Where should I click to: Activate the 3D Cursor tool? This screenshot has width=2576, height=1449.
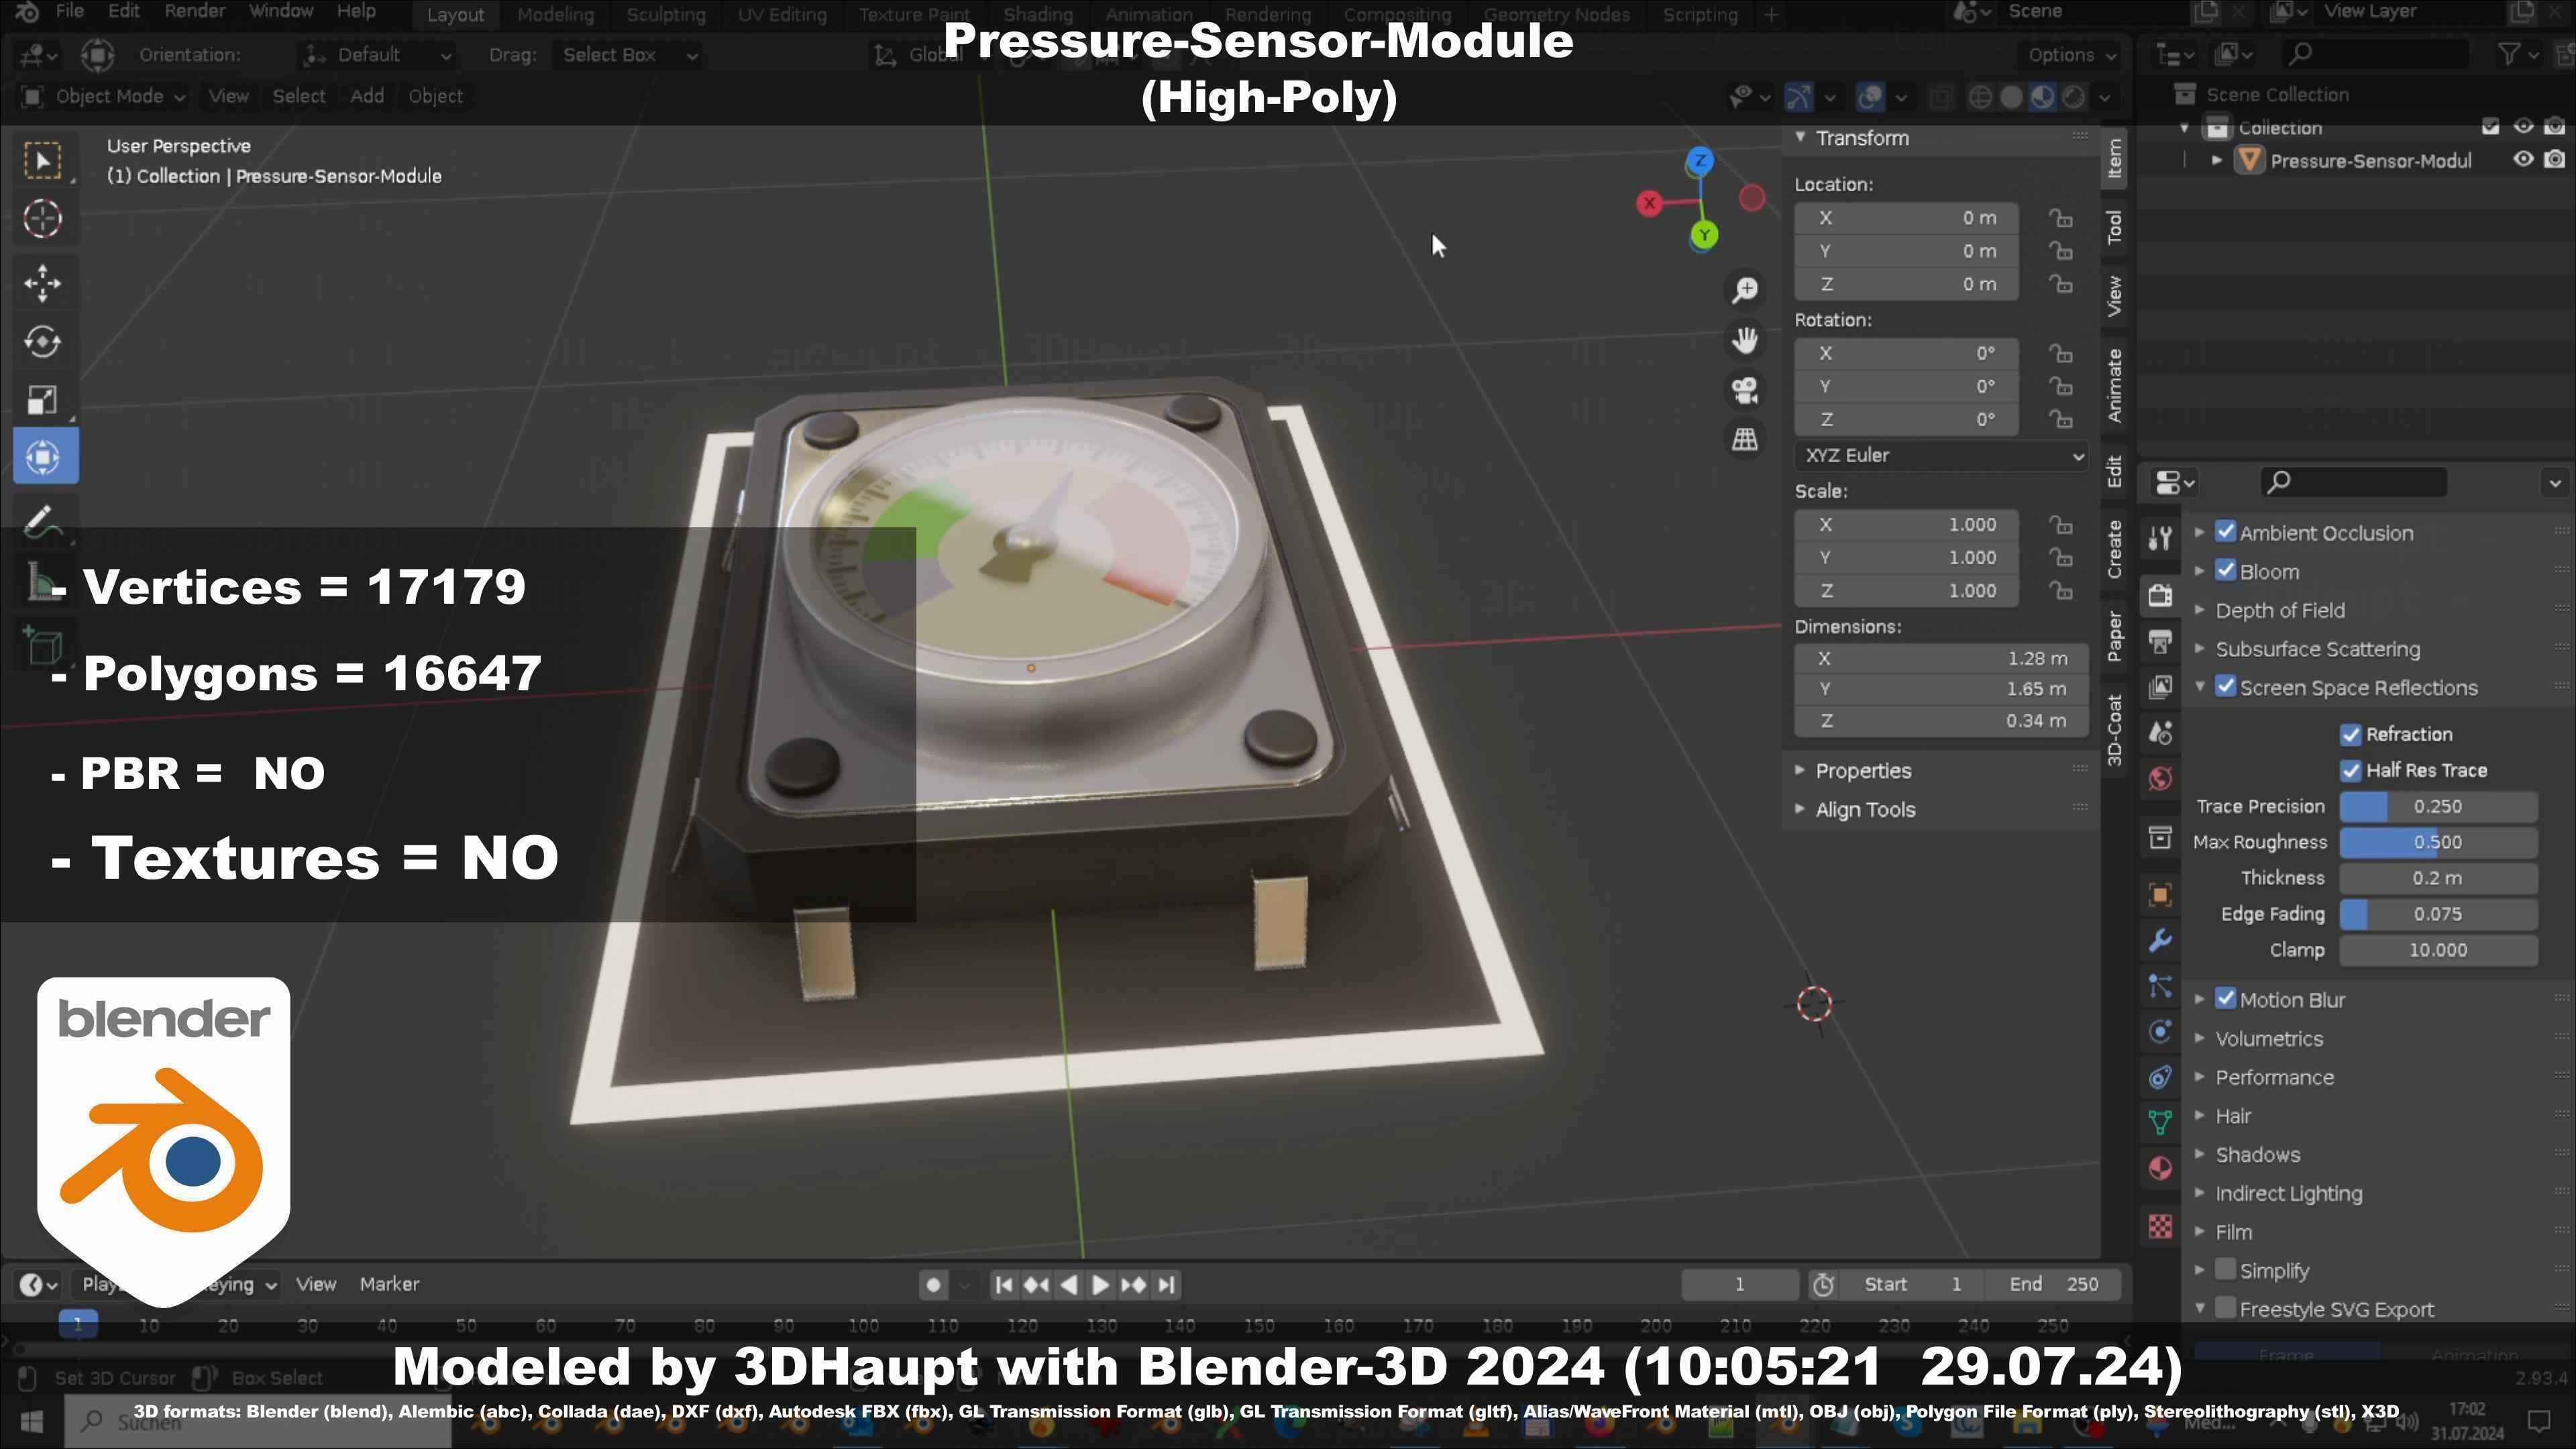tap(43, 219)
